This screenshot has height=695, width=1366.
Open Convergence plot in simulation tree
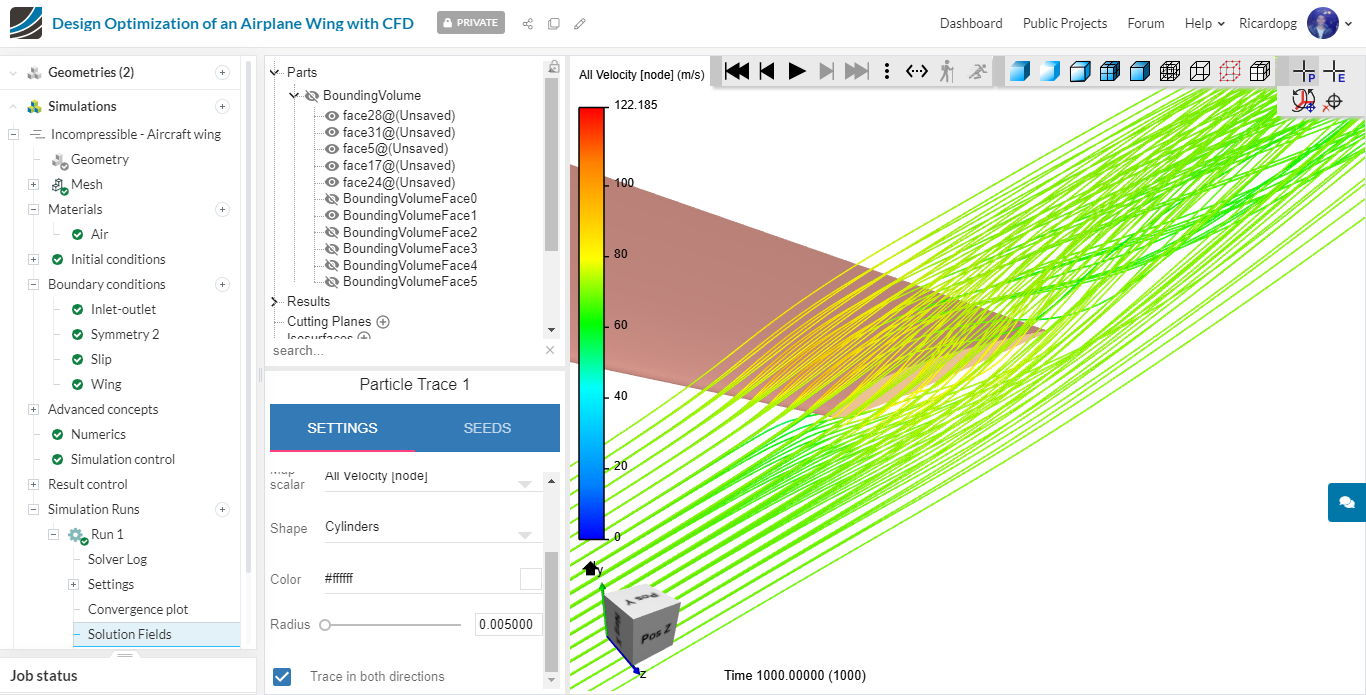coord(138,609)
